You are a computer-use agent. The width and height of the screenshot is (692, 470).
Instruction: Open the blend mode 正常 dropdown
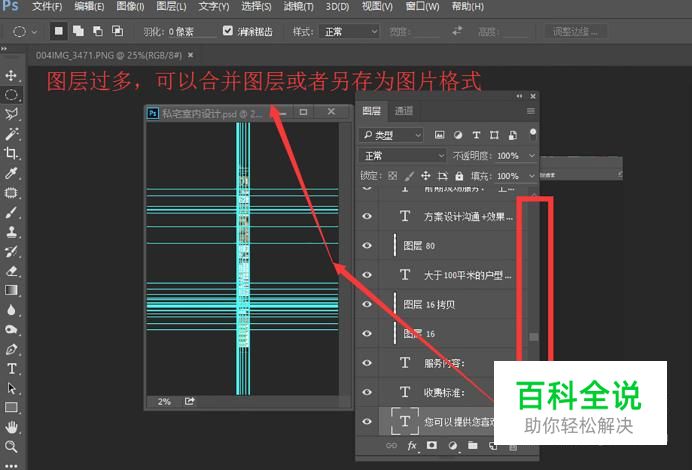[402, 156]
